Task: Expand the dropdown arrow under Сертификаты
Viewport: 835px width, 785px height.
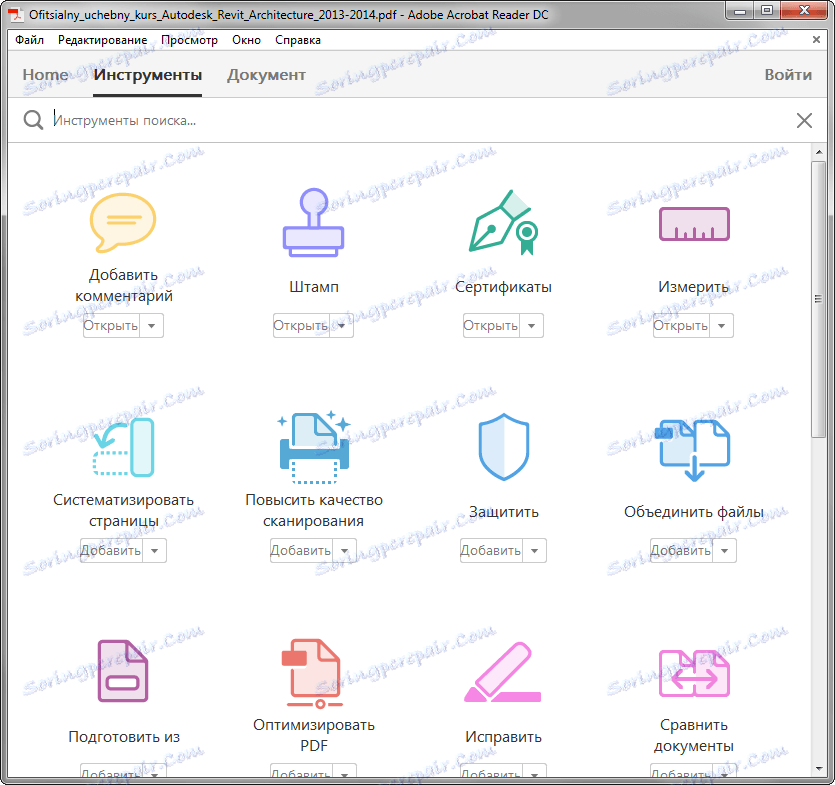Action: pyautogui.click(x=531, y=325)
